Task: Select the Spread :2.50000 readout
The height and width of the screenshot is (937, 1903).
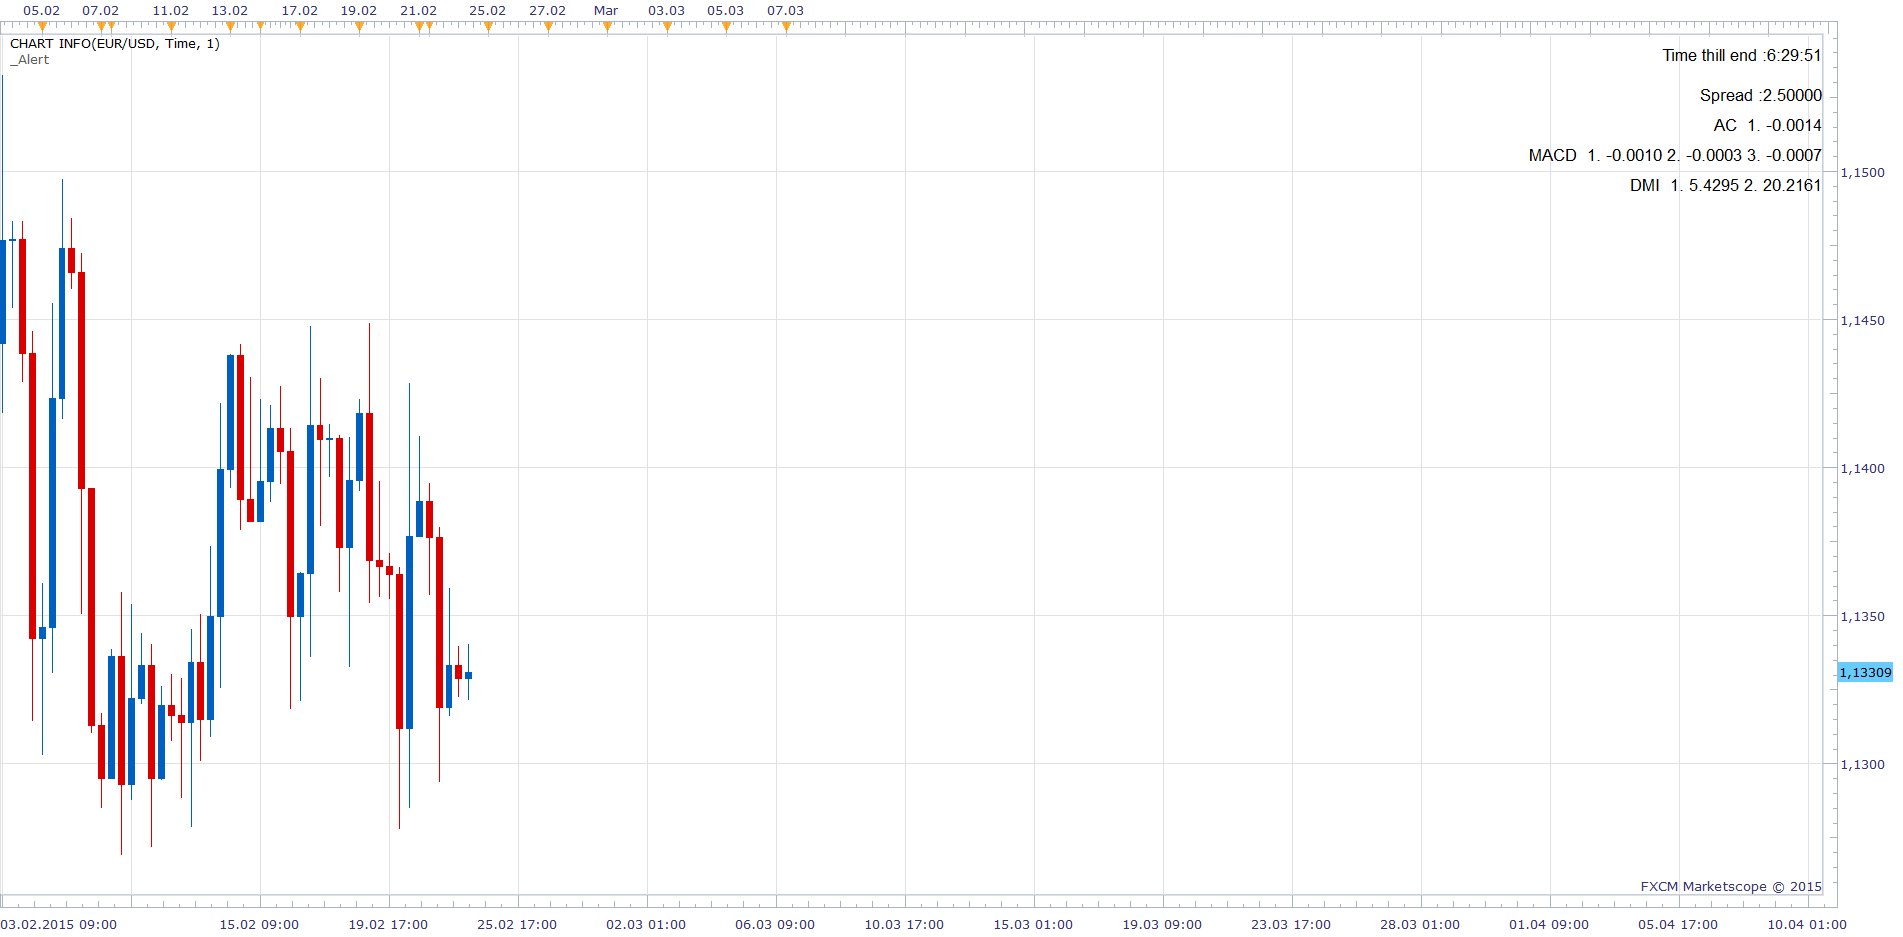Action: (x=1761, y=96)
